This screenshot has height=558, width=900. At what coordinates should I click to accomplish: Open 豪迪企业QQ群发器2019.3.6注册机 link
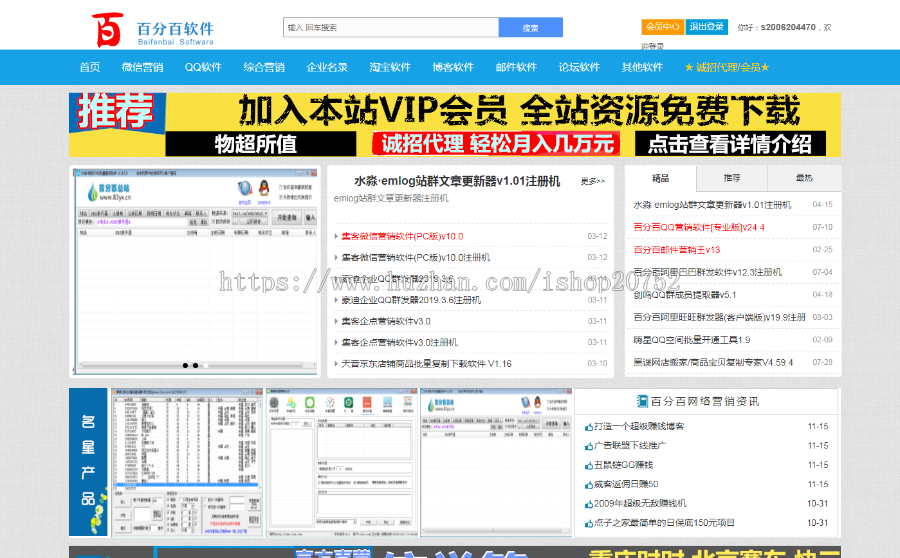click(x=411, y=300)
